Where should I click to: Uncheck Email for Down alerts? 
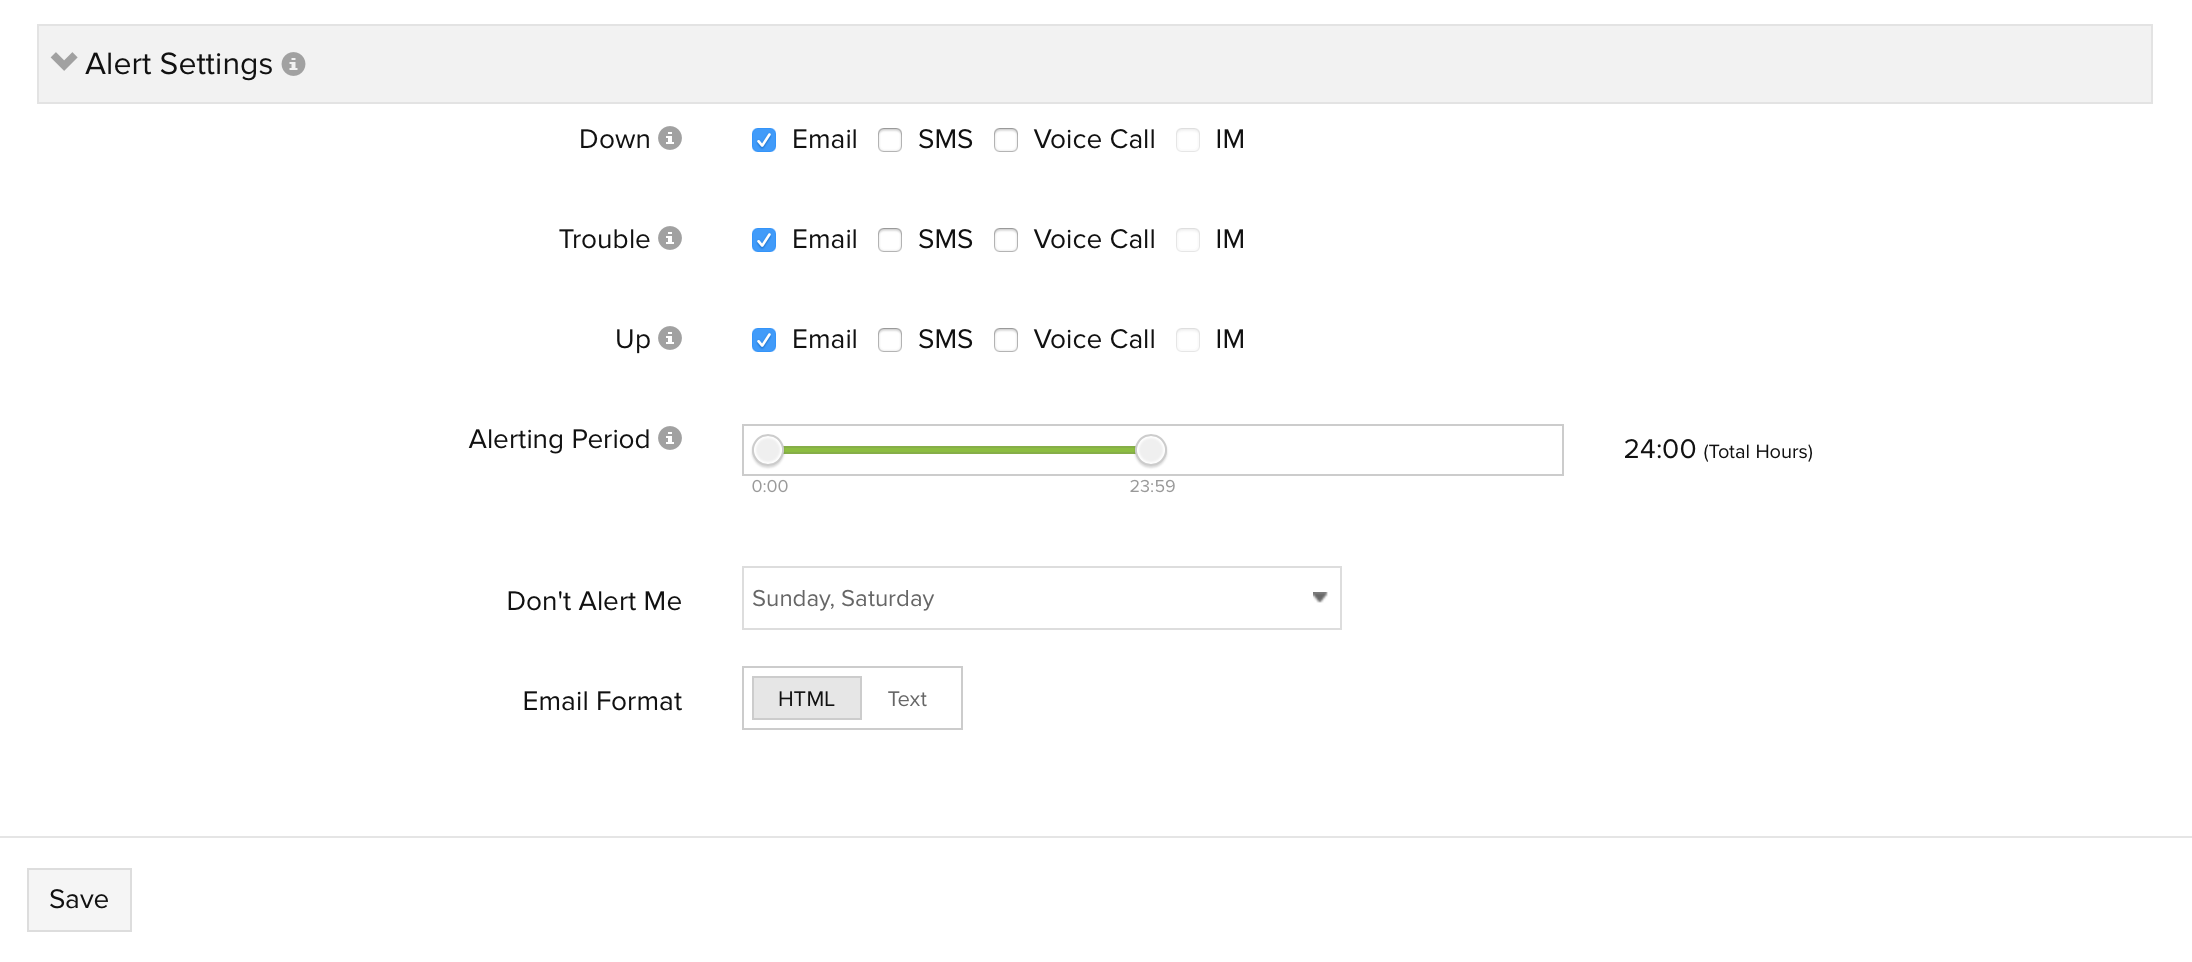coord(764,140)
